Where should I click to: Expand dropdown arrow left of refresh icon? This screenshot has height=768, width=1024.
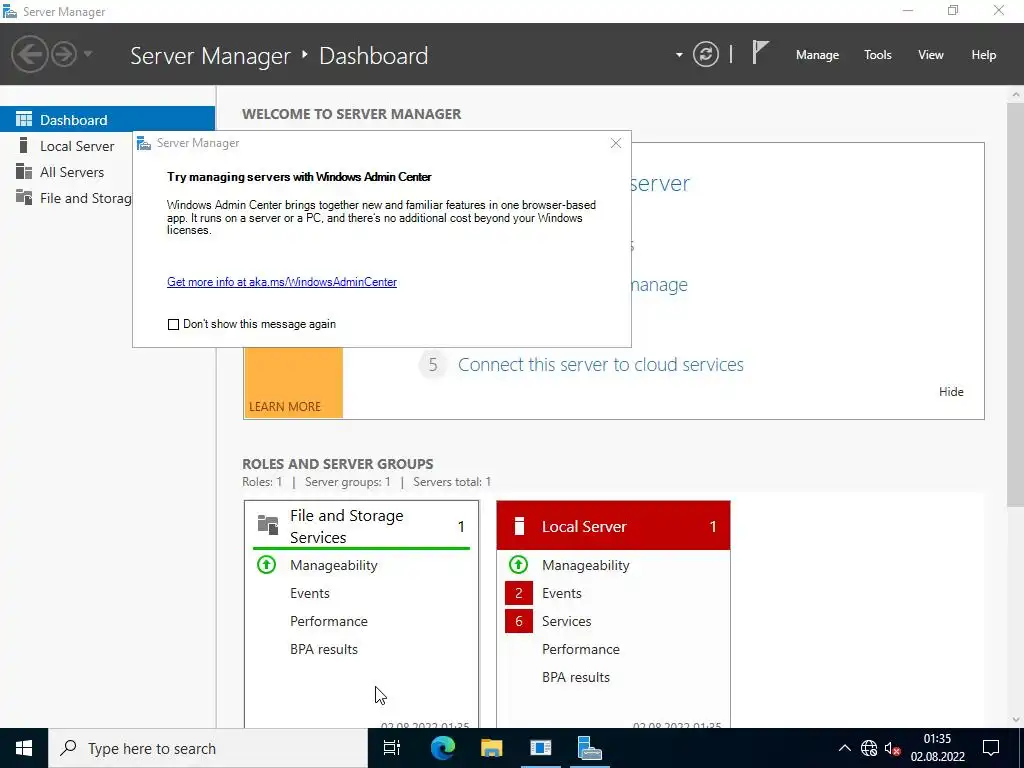[679, 55]
